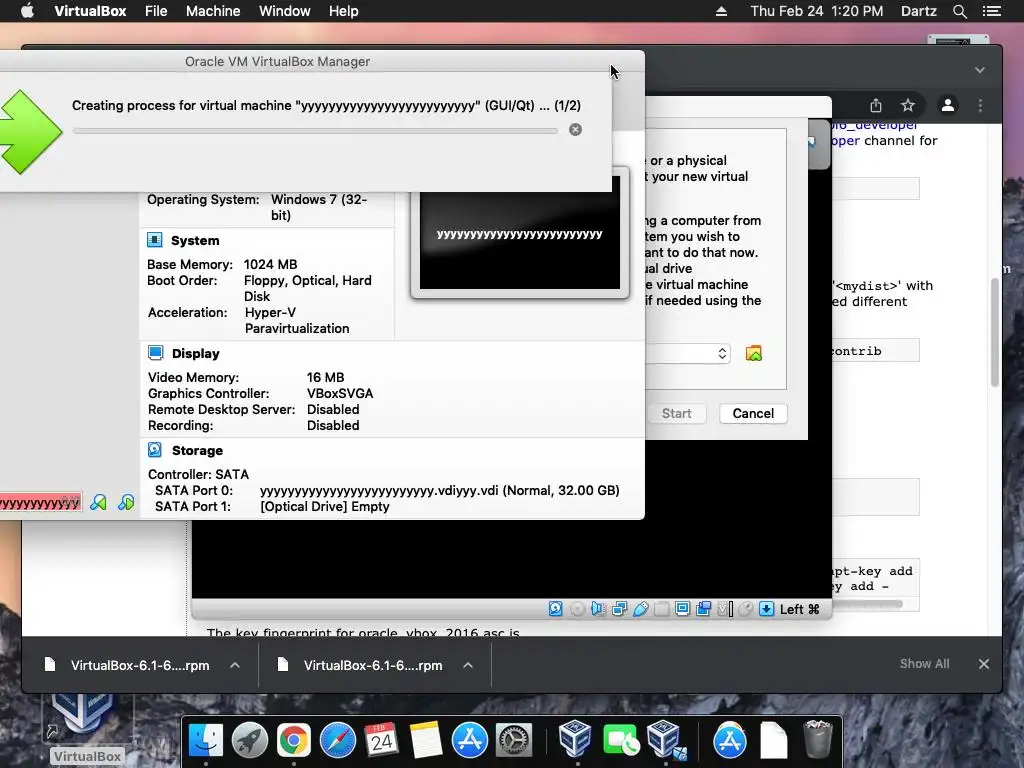Open the Chrome three-dot menu
Image resolution: width=1024 pixels, height=768 pixels.
pyautogui.click(x=980, y=105)
